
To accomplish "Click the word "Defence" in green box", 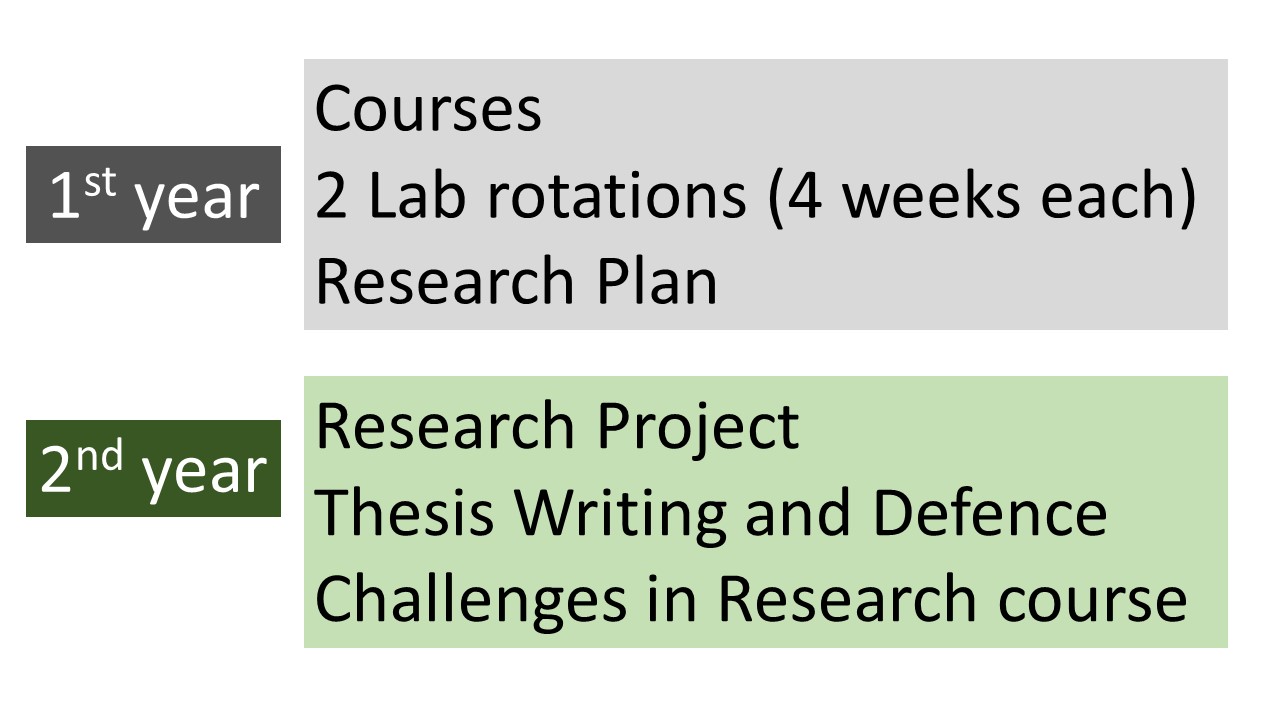I will (989, 512).
